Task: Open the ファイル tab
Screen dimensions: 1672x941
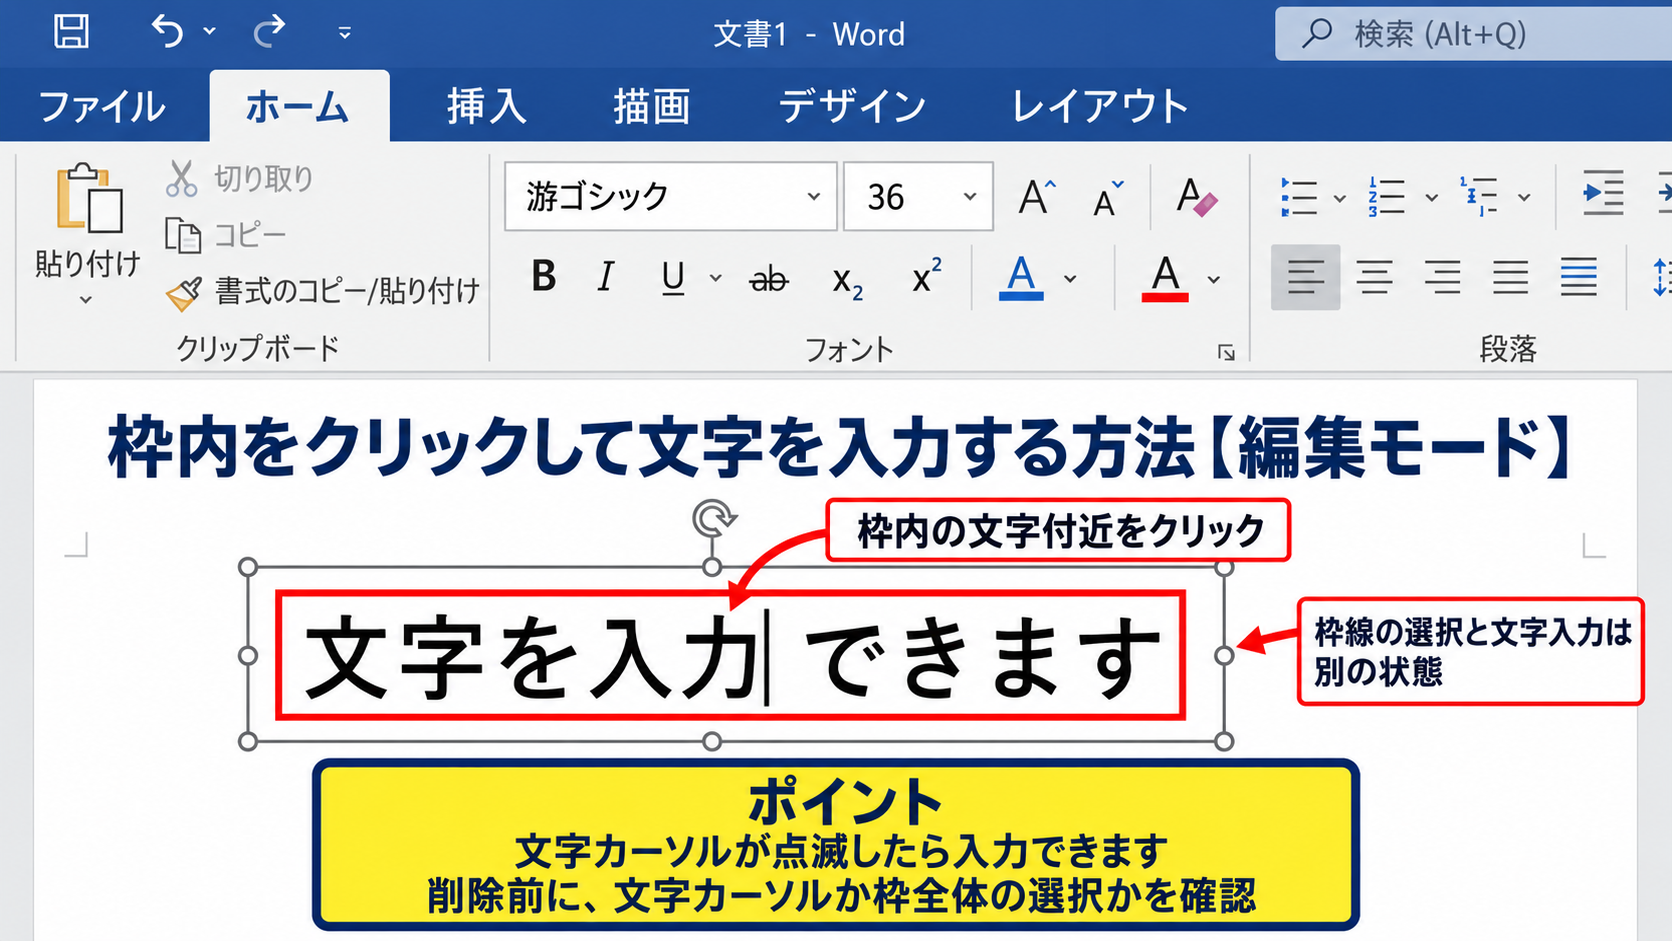Action: point(101,106)
